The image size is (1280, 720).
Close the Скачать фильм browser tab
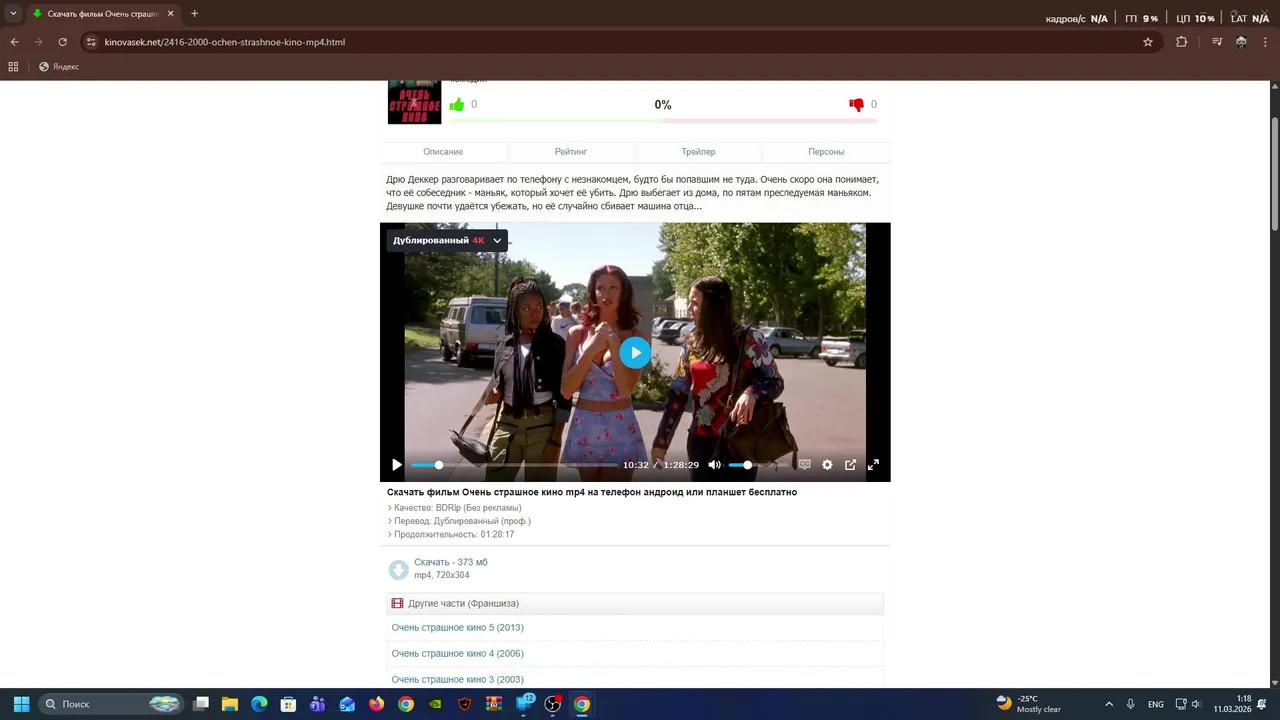(171, 14)
